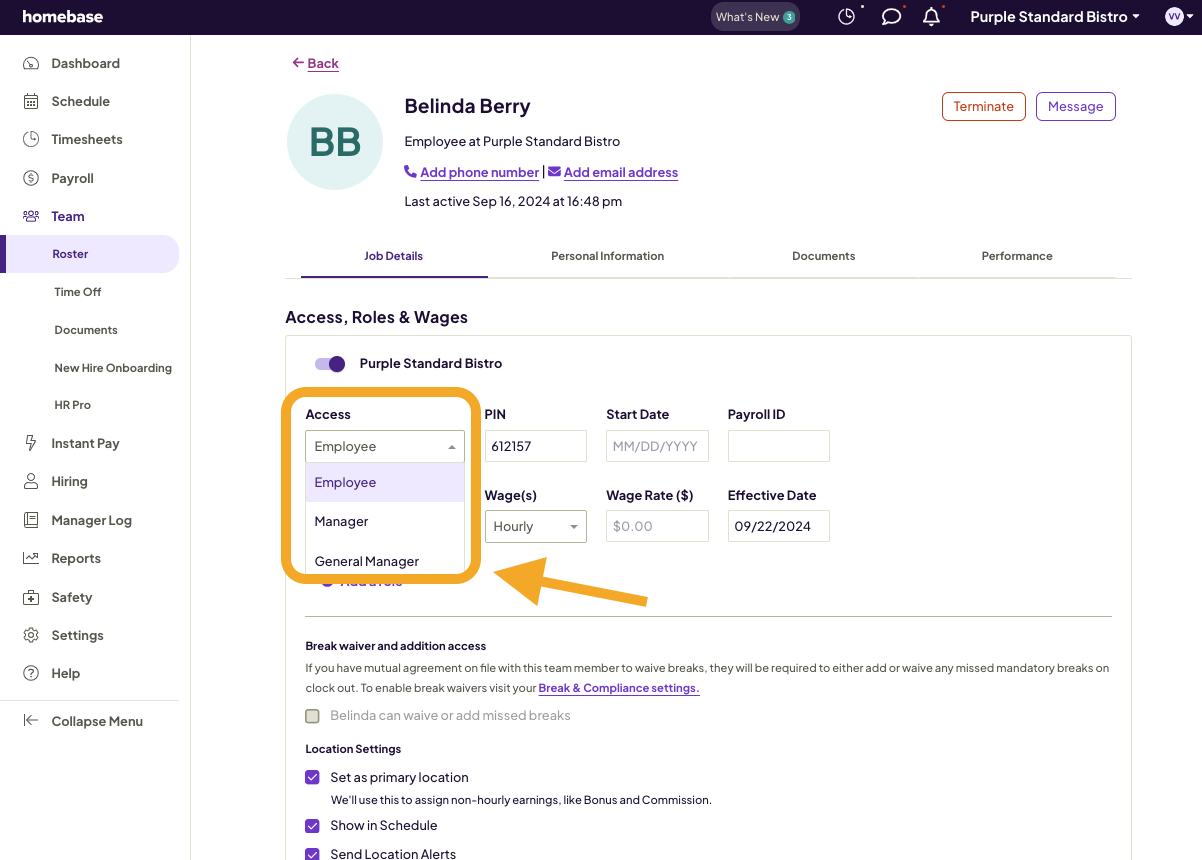The image size is (1202, 860).
Task: Open Break & Compliance settings link
Action: click(x=618, y=688)
